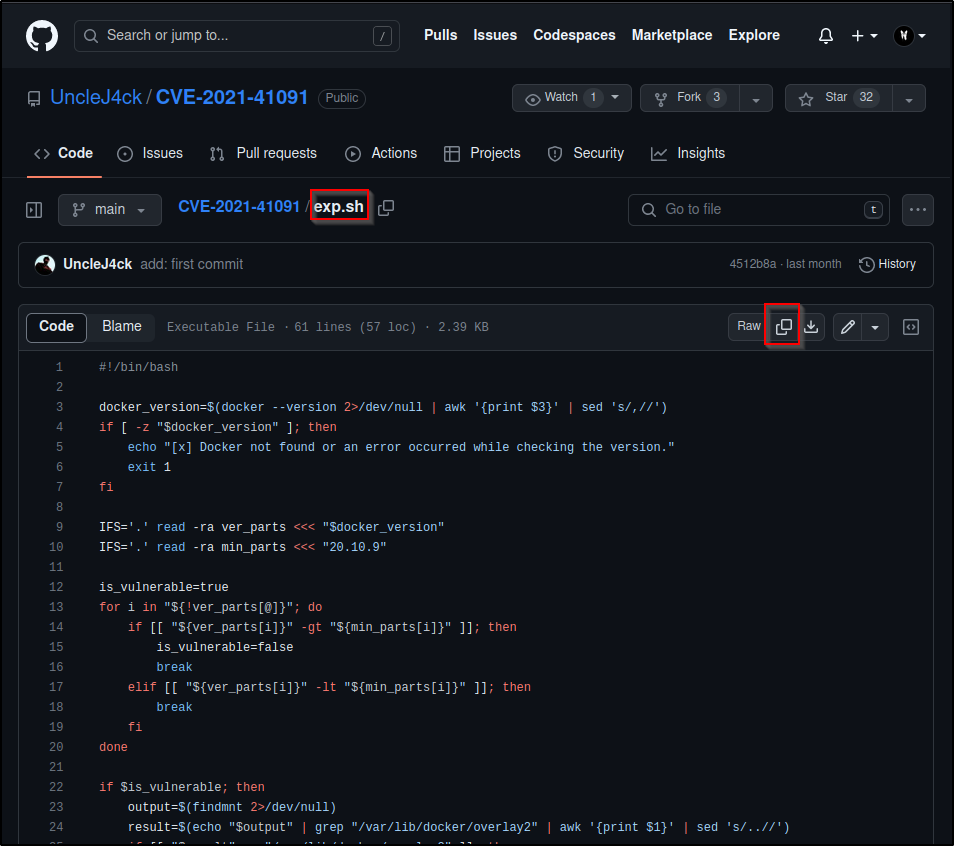Copy the file path icon next to exp.sh

coord(386,208)
